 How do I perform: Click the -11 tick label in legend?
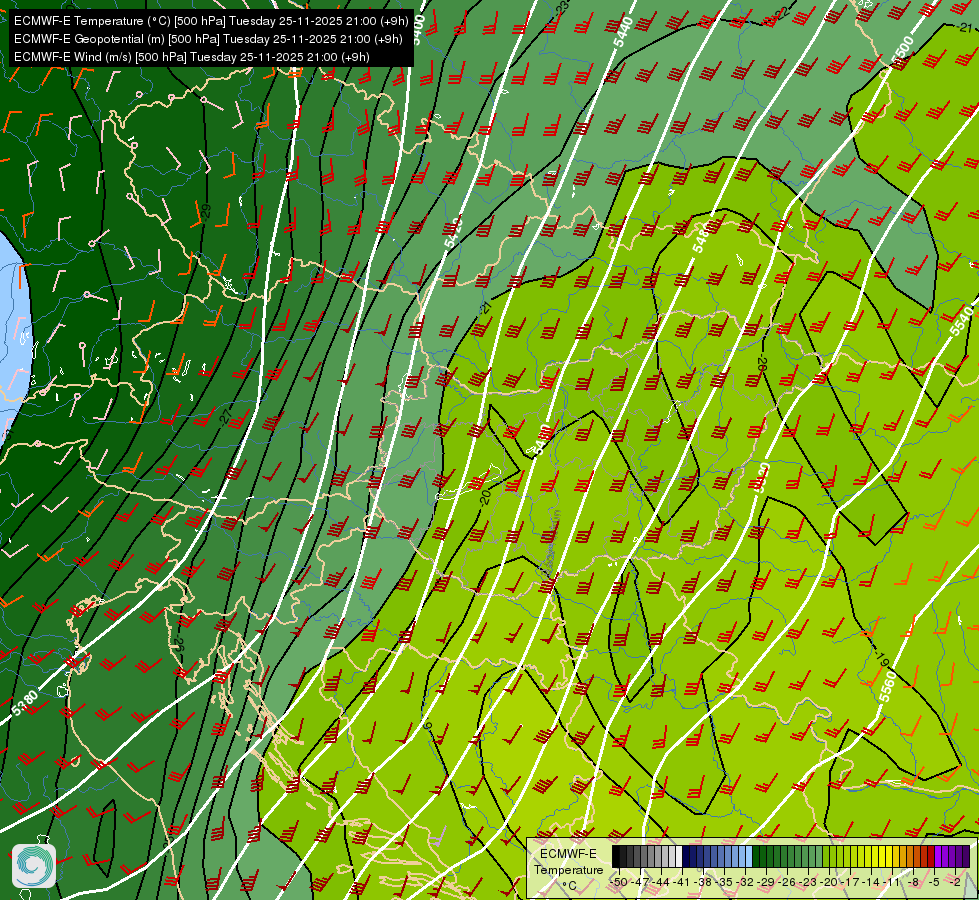[x=892, y=882]
